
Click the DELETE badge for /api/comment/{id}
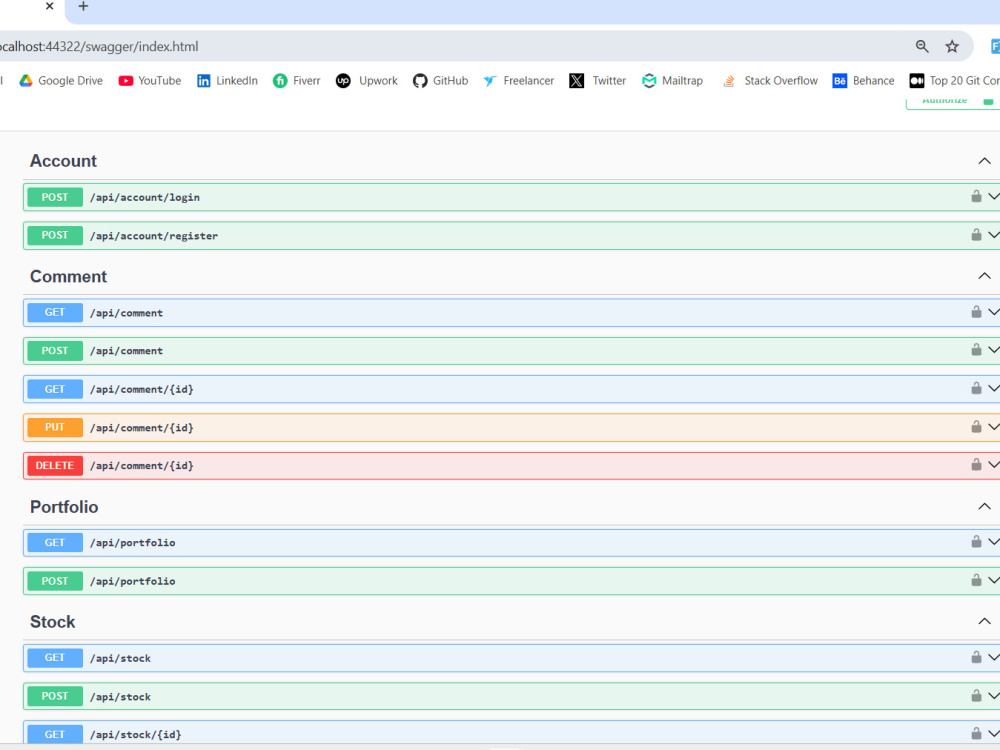tap(55, 466)
